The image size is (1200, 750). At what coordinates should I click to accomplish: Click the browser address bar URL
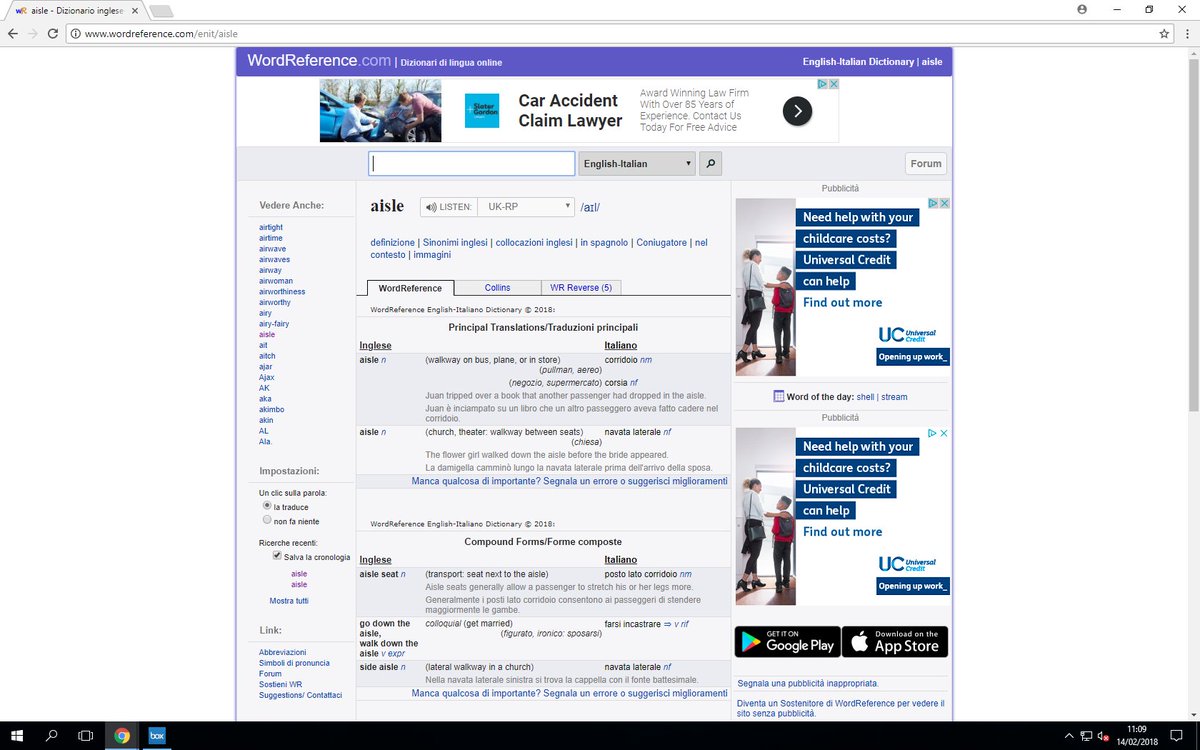click(161, 34)
